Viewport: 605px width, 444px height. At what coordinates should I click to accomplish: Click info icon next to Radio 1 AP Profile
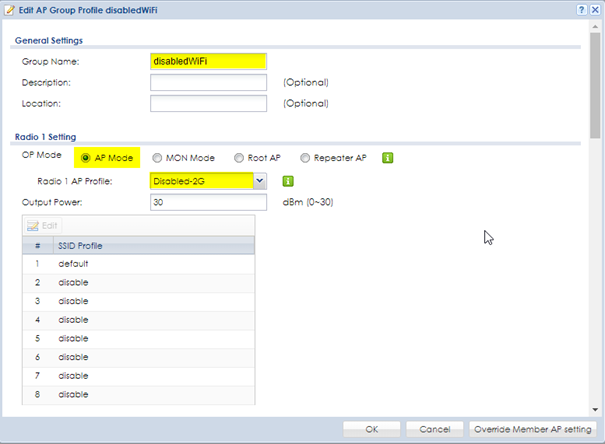tap(287, 181)
